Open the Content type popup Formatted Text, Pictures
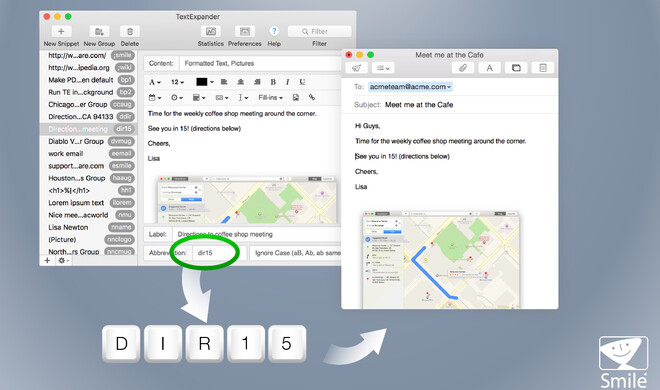The image size is (660, 390). point(260,64)
